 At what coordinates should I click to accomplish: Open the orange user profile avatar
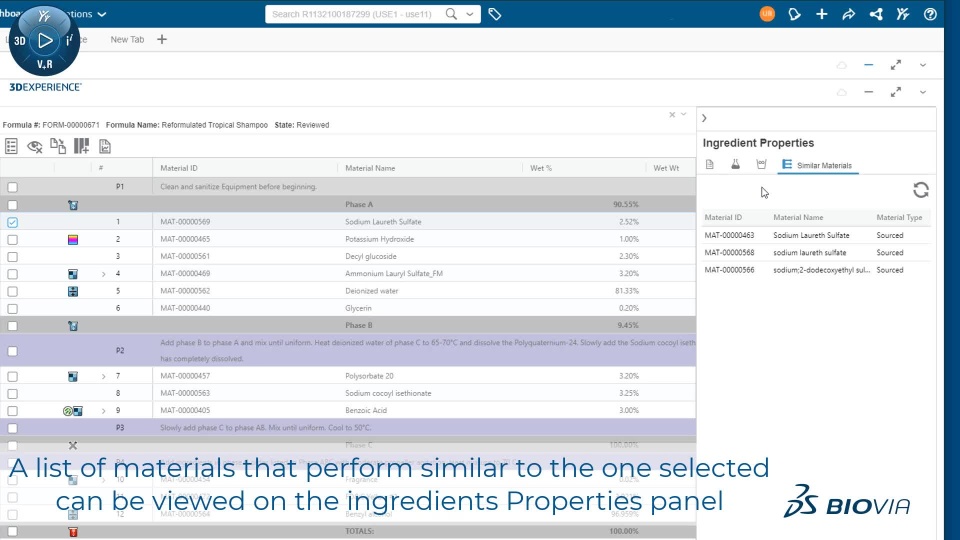767,13
